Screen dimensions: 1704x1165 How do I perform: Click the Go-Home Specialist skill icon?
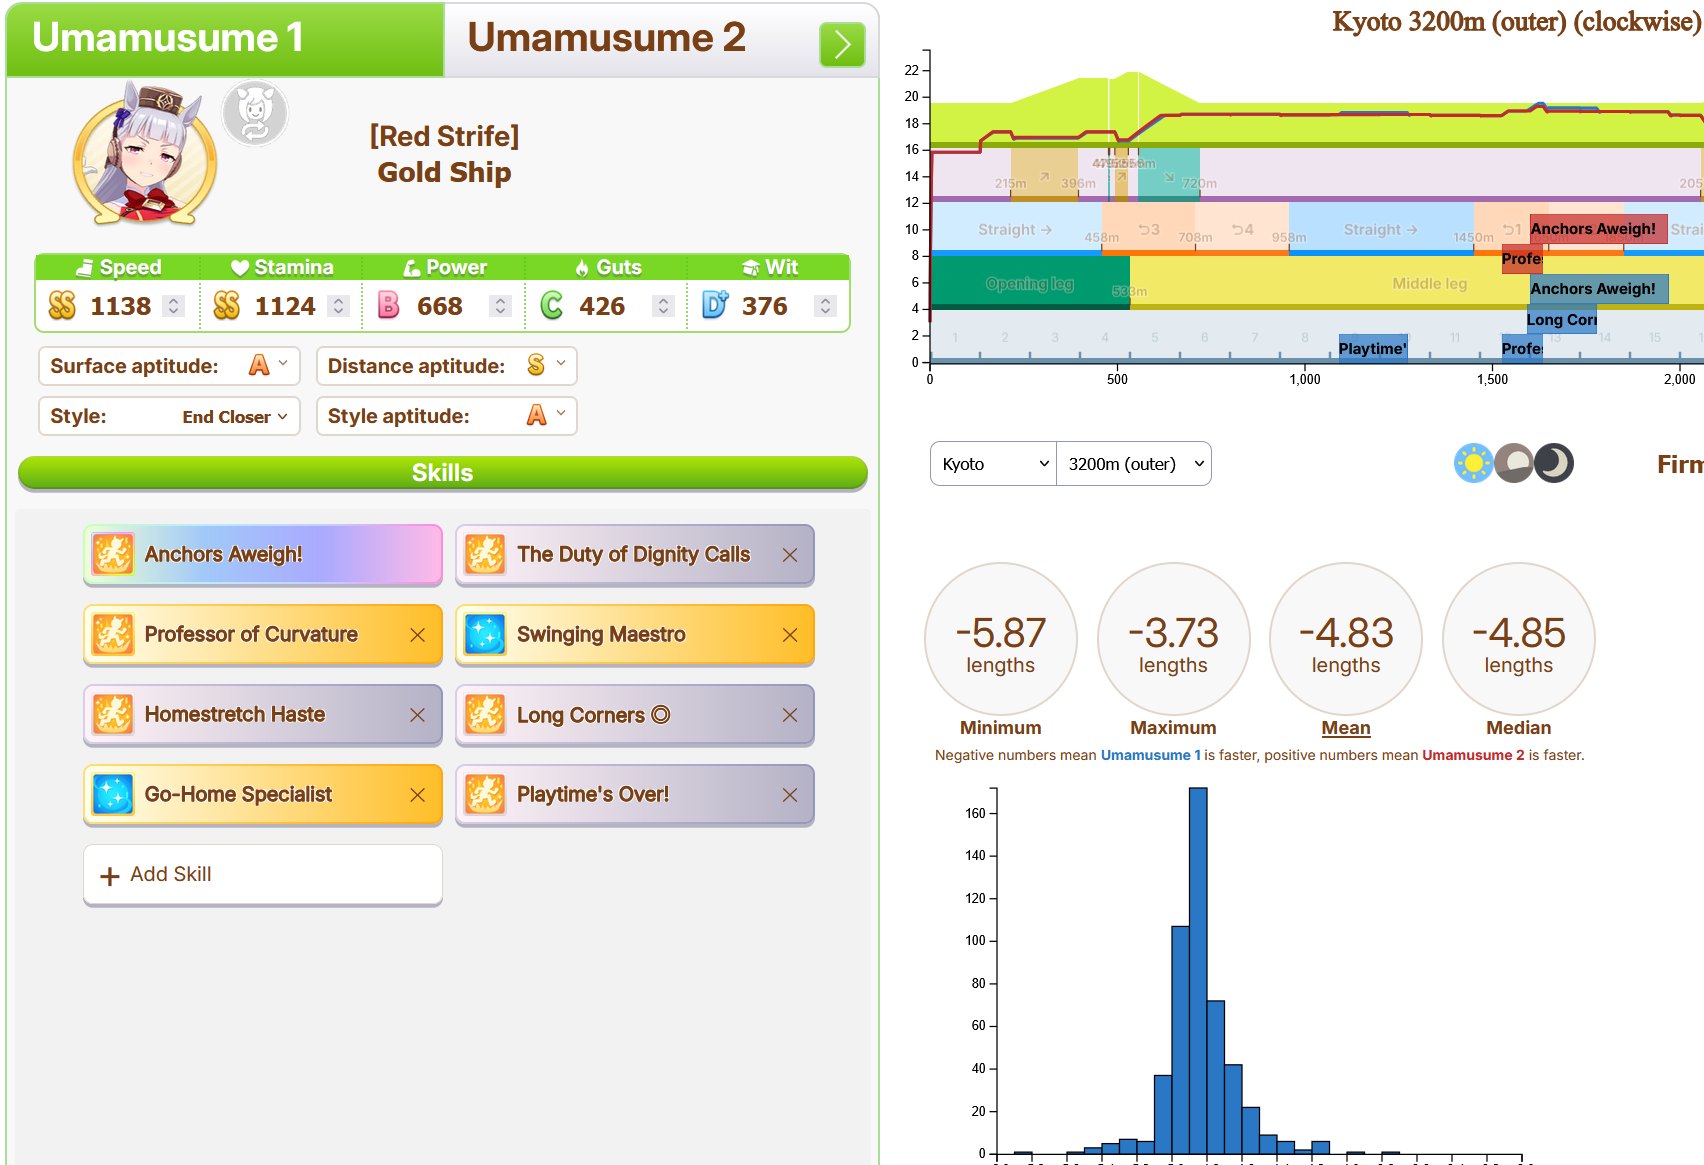coord(113,794)
